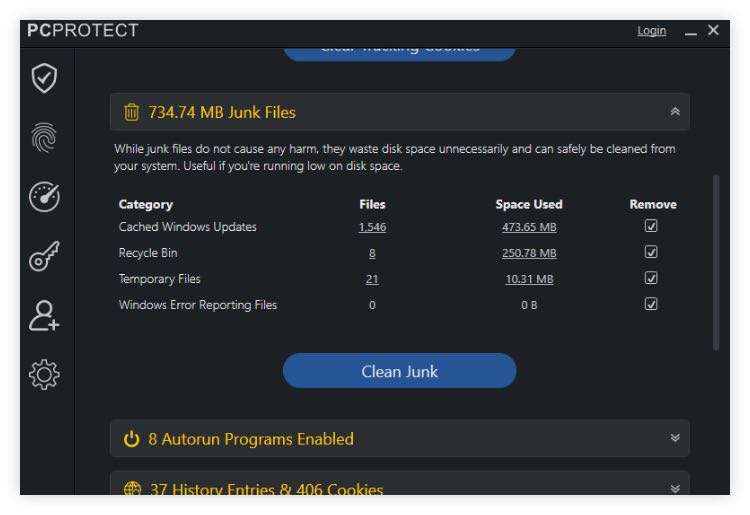
Task: Click the Remove column header
Action: tap(653, 204)
